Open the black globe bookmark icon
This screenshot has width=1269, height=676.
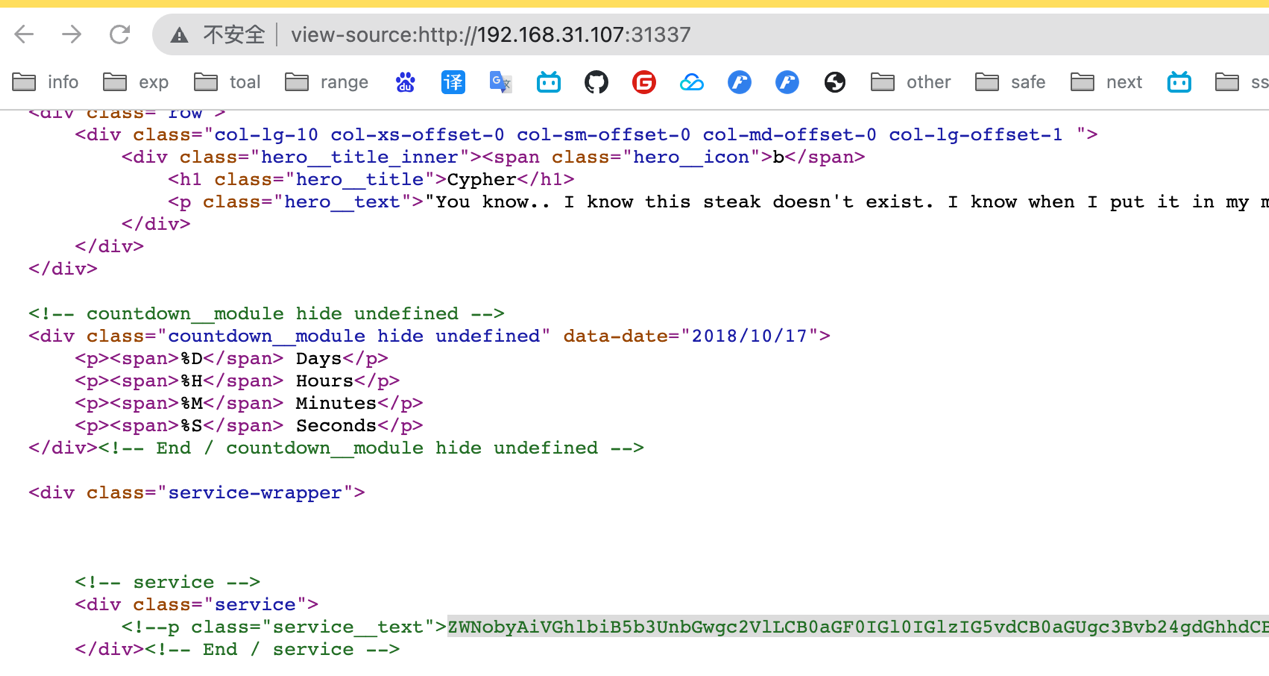(835, 82)
